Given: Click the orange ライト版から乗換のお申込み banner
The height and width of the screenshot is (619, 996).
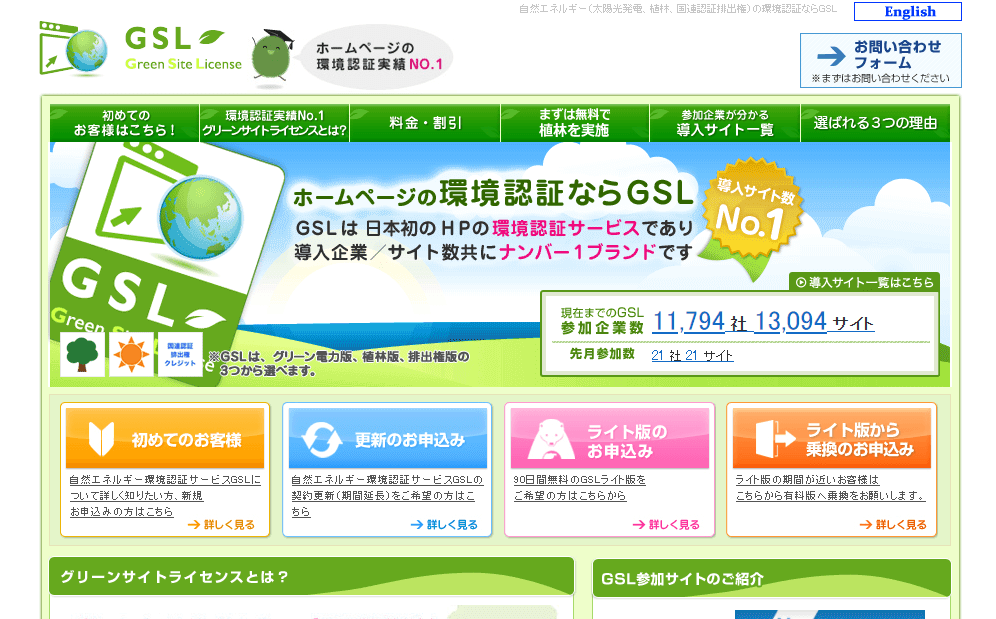Looking at the screenshot, I should (x=831, y=439).
